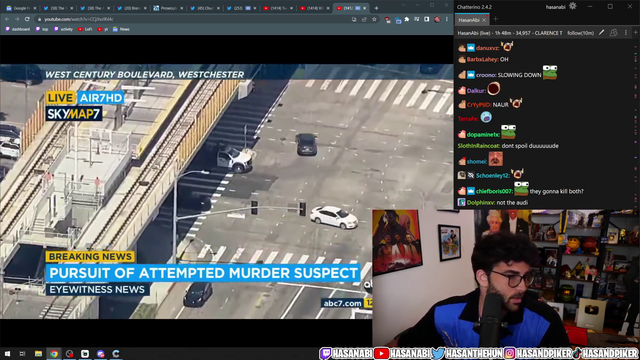Viewport: 640px width, 360px height.
Task: Reload the YouTube page
Action: (27, 19)
